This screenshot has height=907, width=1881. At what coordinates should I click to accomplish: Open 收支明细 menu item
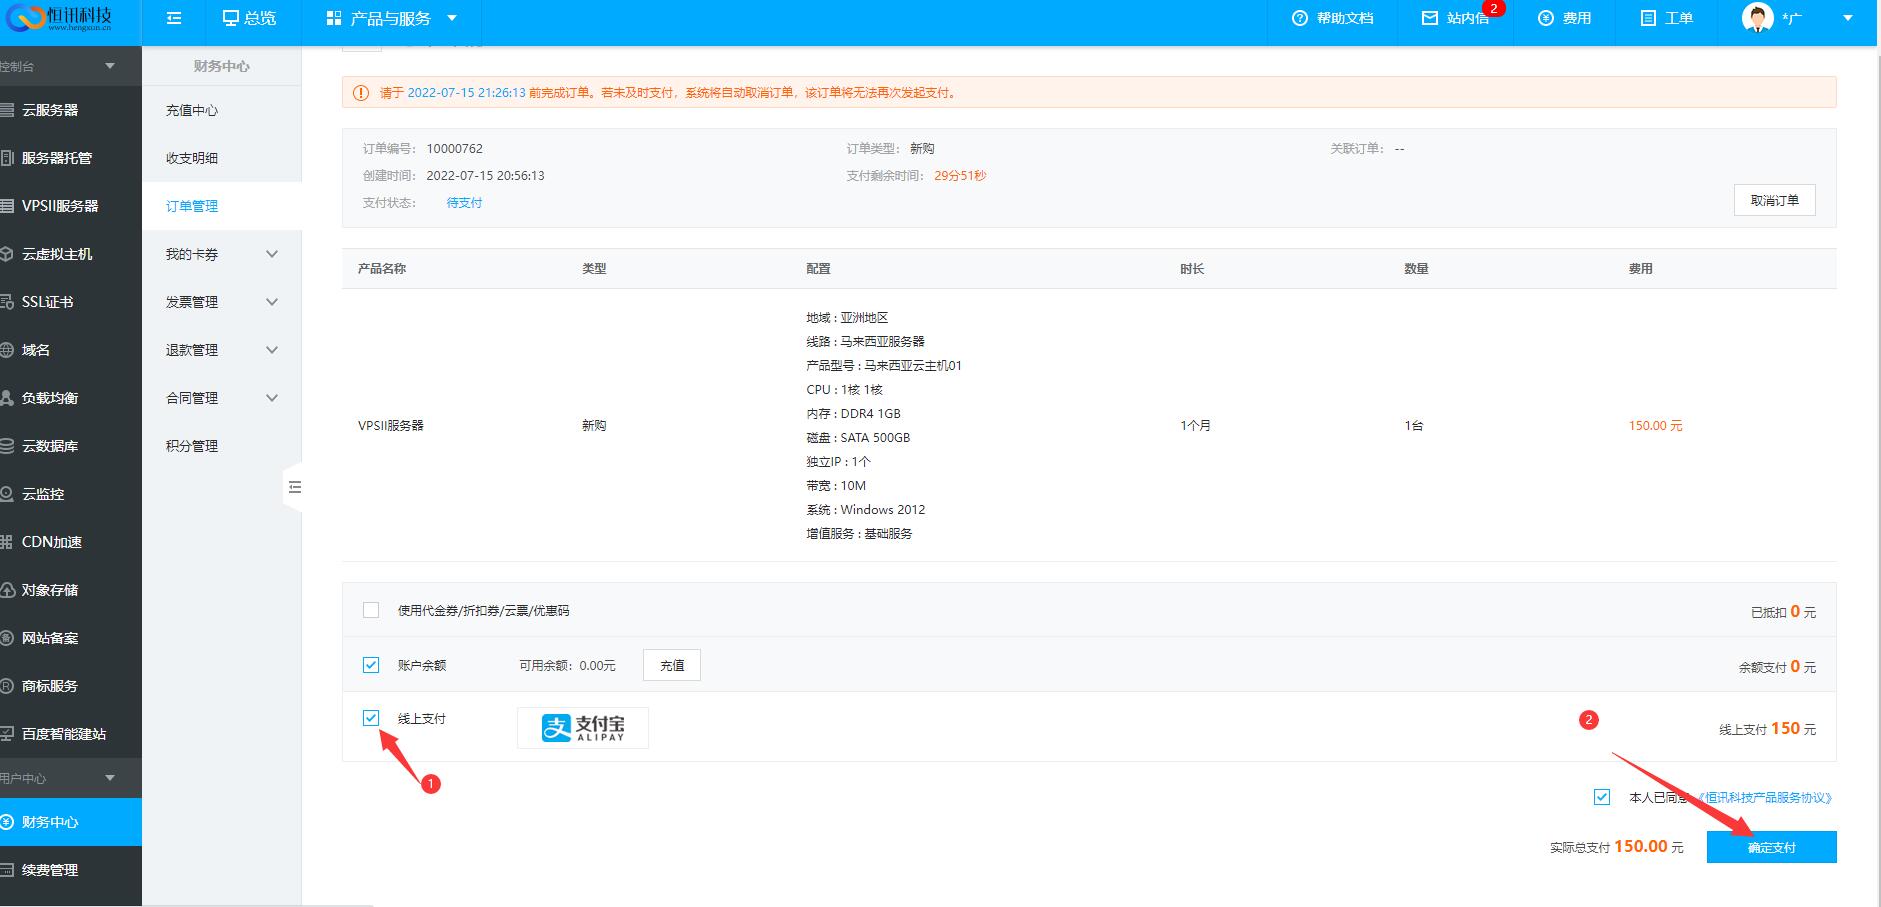[192, 158]
